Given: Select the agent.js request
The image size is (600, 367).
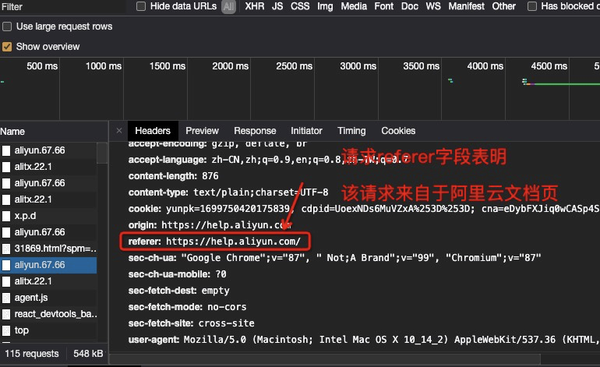Looking at the screenshot, I should coord(49,298).
